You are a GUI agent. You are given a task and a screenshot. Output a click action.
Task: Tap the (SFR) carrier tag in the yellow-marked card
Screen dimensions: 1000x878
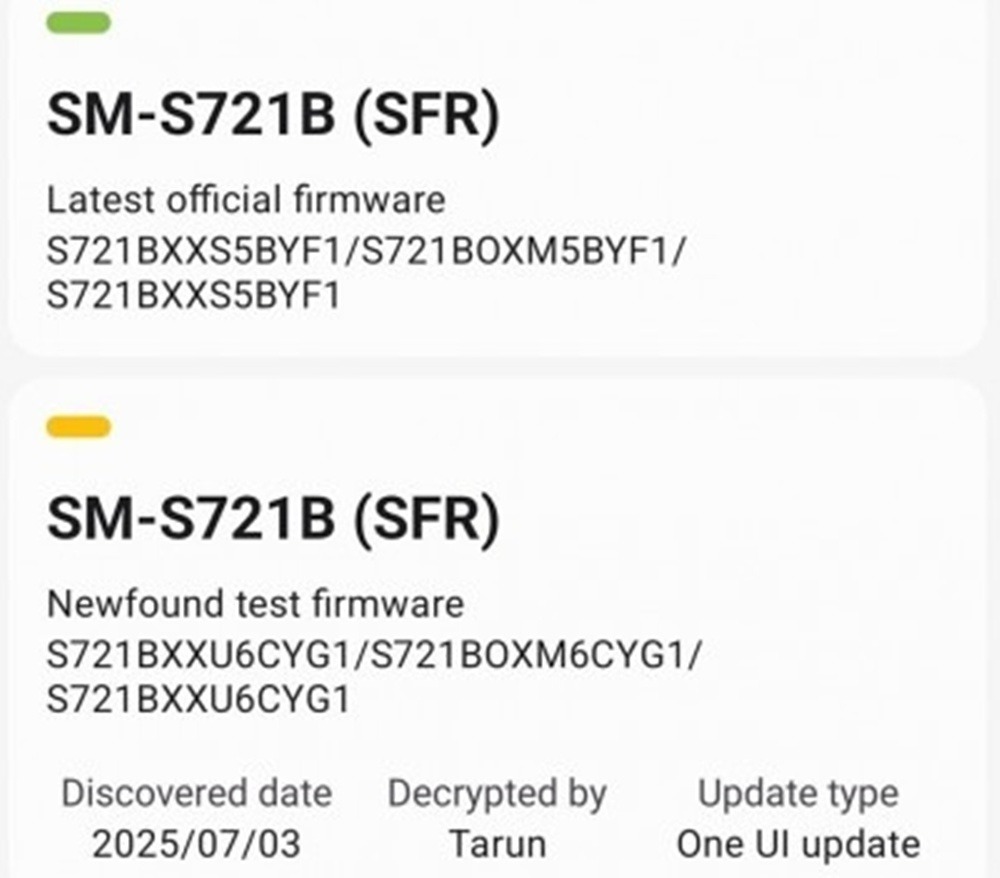coord(423,520)
